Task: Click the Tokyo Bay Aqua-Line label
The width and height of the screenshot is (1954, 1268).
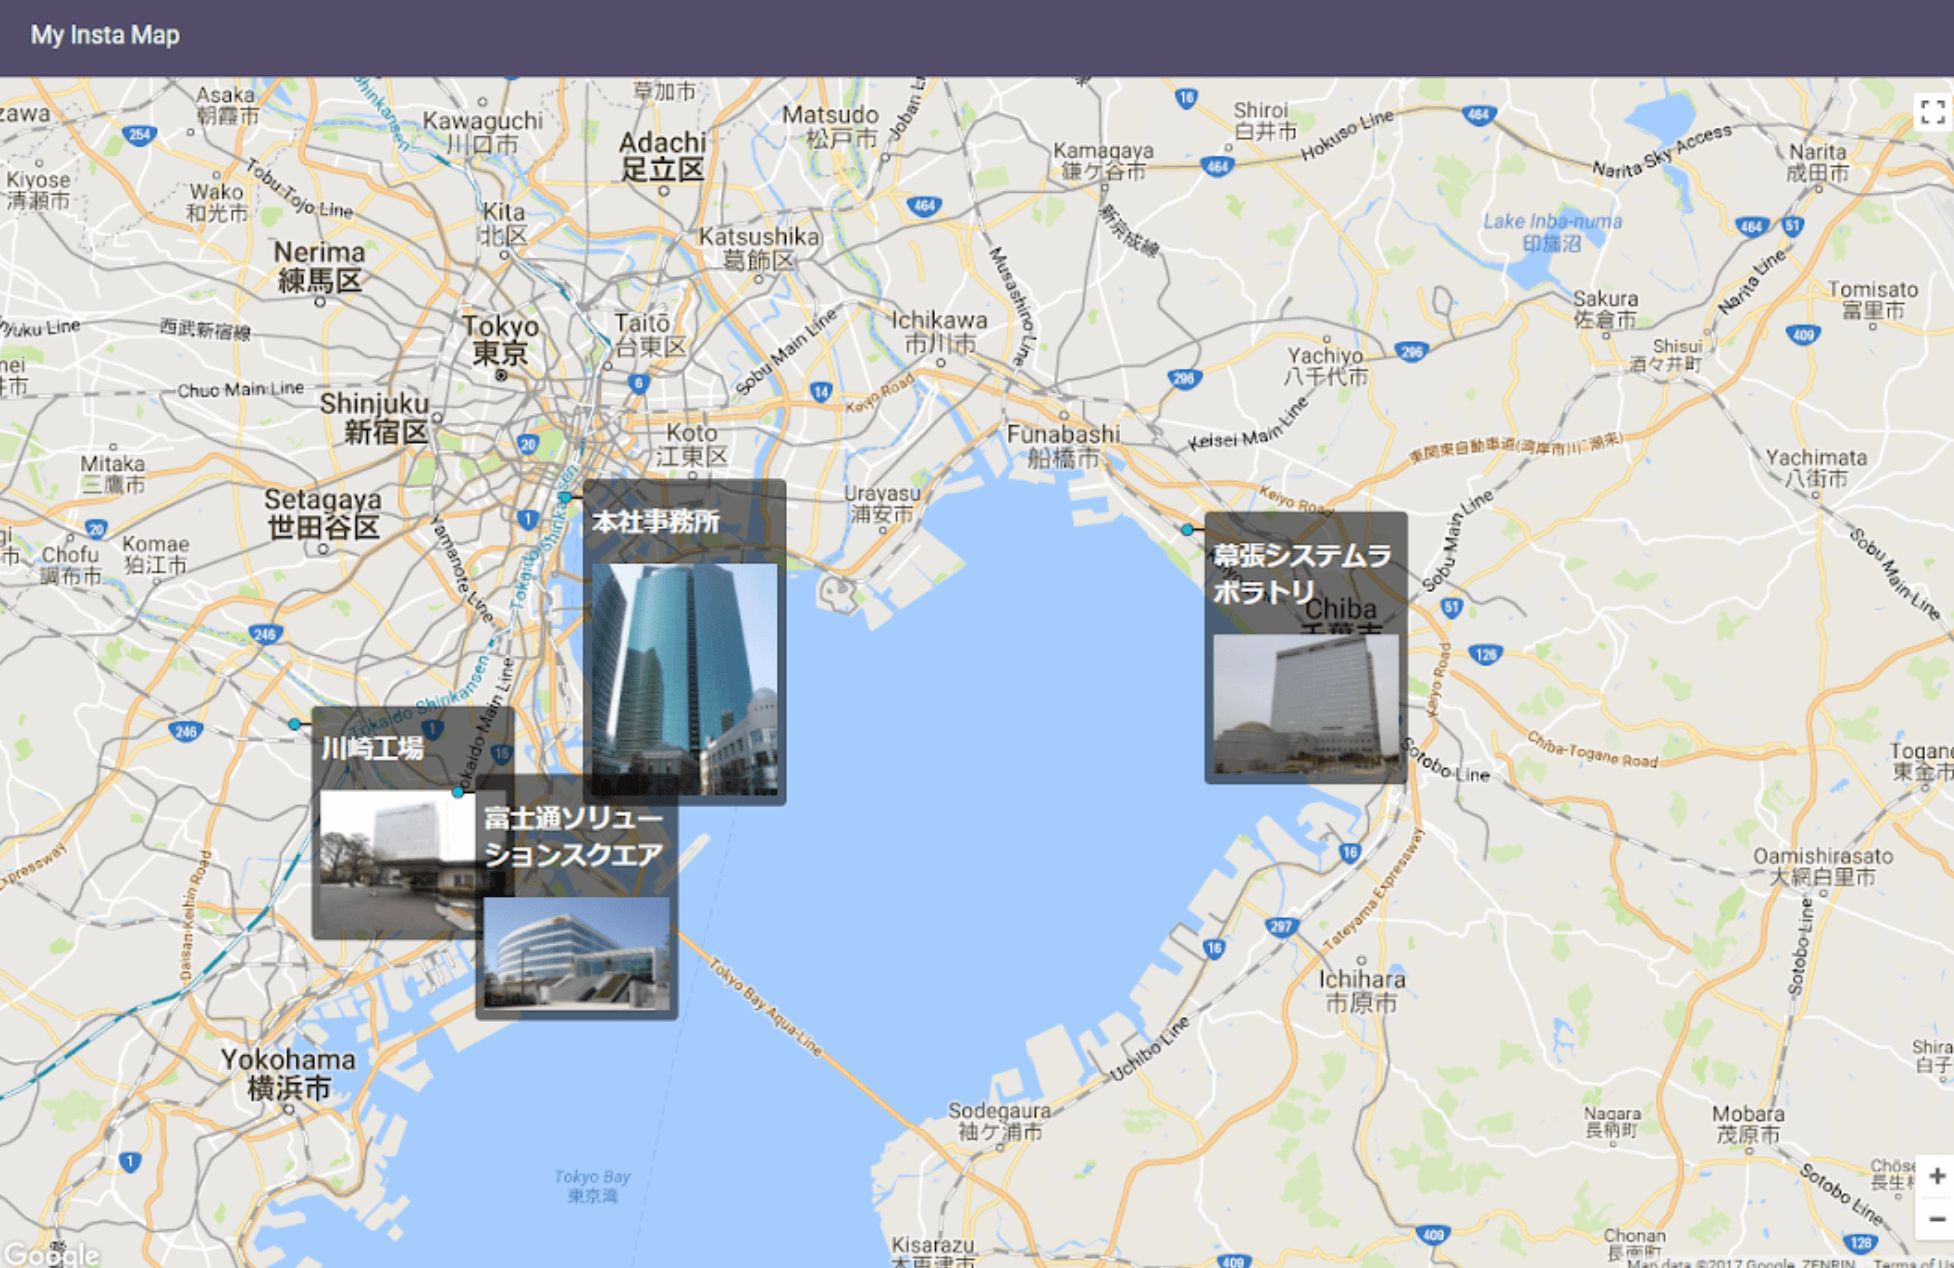Action: coord(765,1007)
